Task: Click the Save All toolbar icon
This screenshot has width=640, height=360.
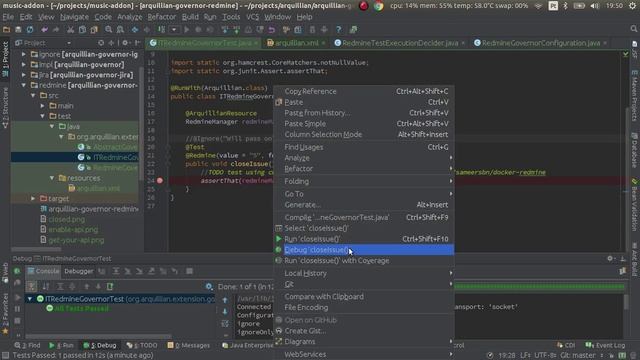Action: pos(18,29)
